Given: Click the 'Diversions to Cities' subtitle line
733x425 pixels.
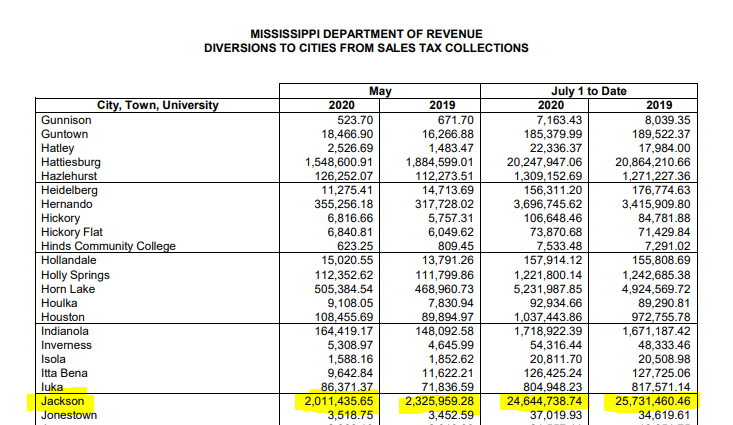Looking at the screenshot, I should click(x=365, y=47).
